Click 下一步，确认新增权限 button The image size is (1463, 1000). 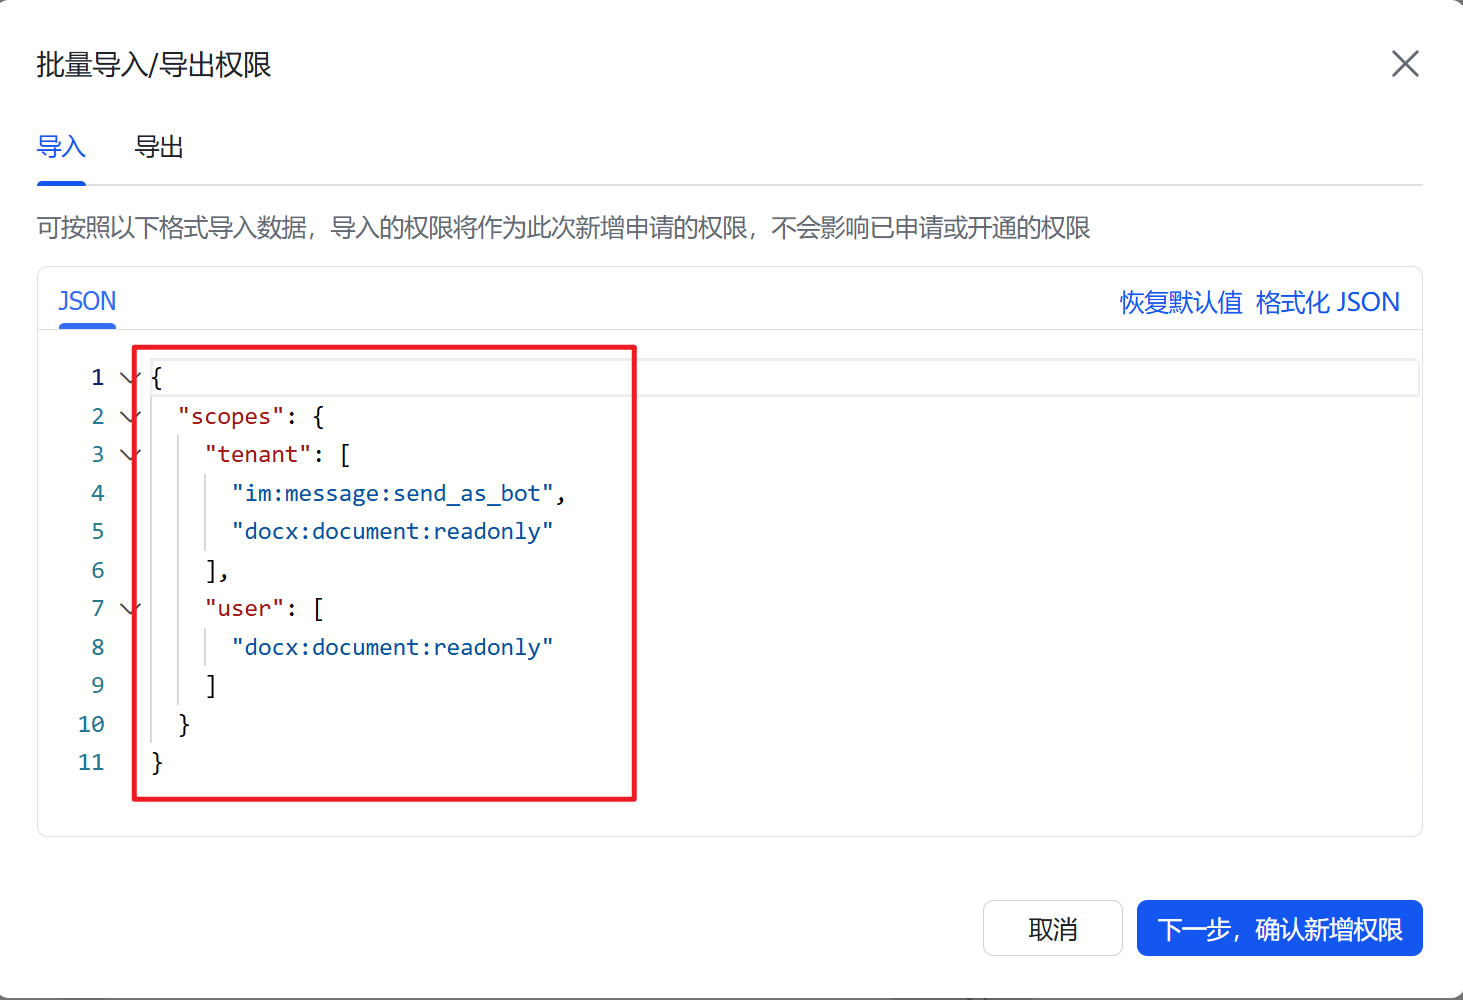pos(1280,928)
